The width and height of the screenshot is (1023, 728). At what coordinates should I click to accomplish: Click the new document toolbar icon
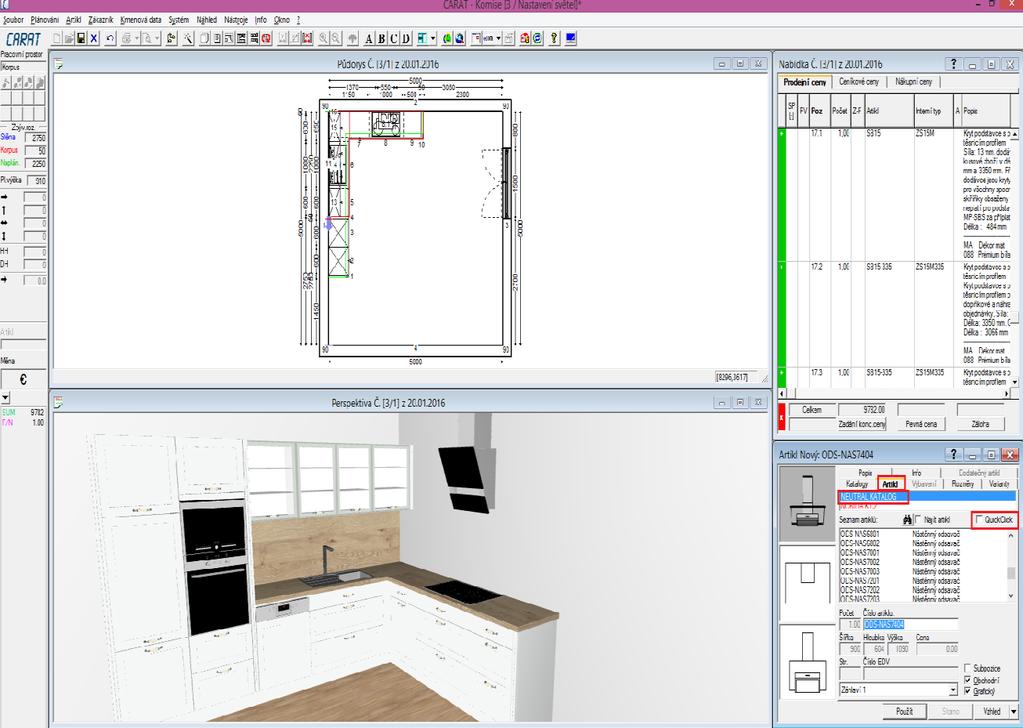[56, 38]
